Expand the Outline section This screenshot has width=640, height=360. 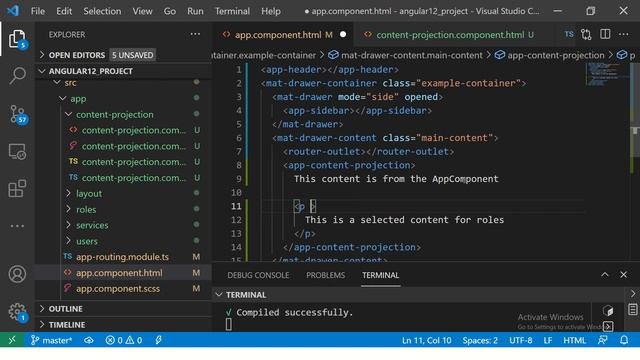tap(65, 309)
